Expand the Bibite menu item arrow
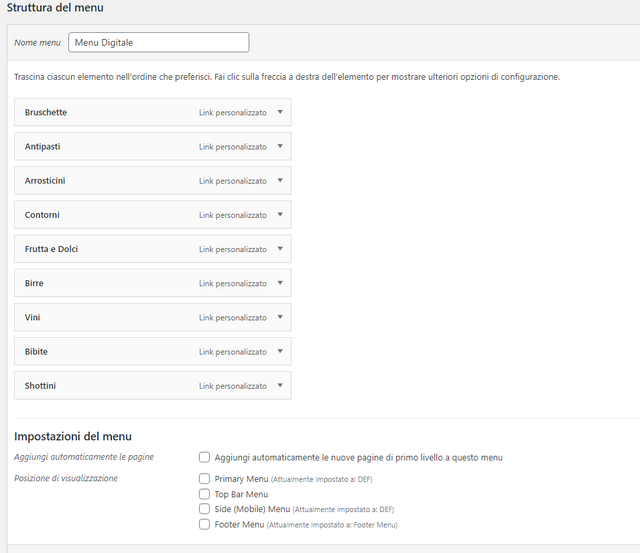This screenshot has width=640, height=553. click(x=280, y=352)
